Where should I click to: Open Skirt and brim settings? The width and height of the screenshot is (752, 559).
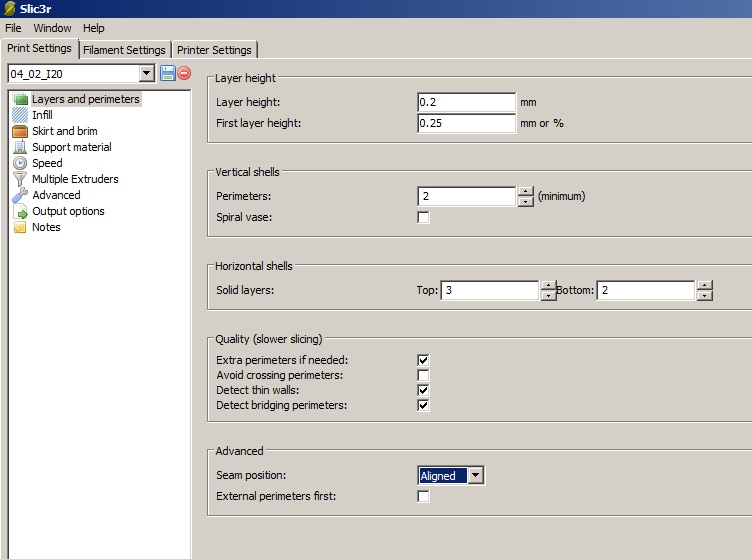click(x=64, y=131)
